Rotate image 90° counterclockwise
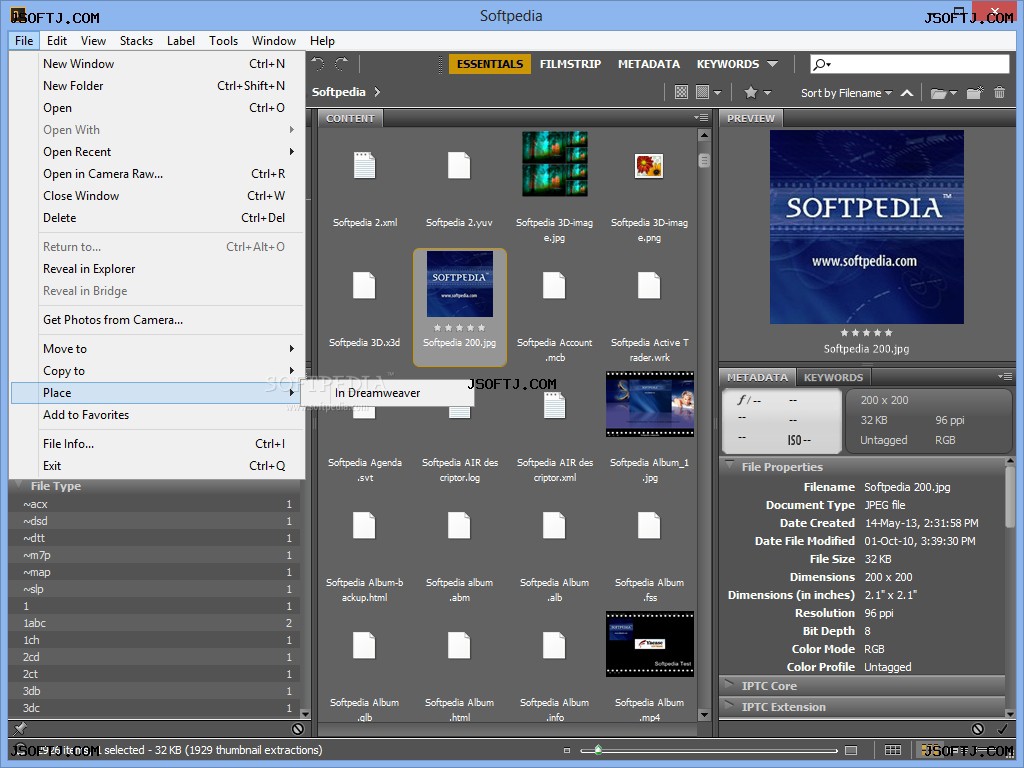 [318, 63]
